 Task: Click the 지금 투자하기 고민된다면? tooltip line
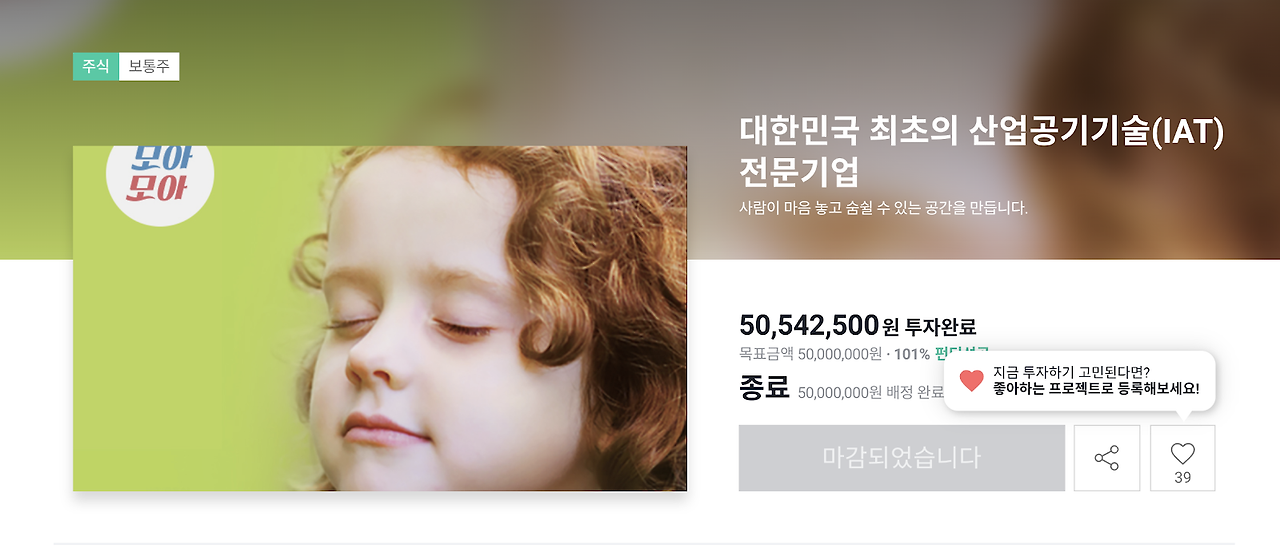pos(1071,372)
